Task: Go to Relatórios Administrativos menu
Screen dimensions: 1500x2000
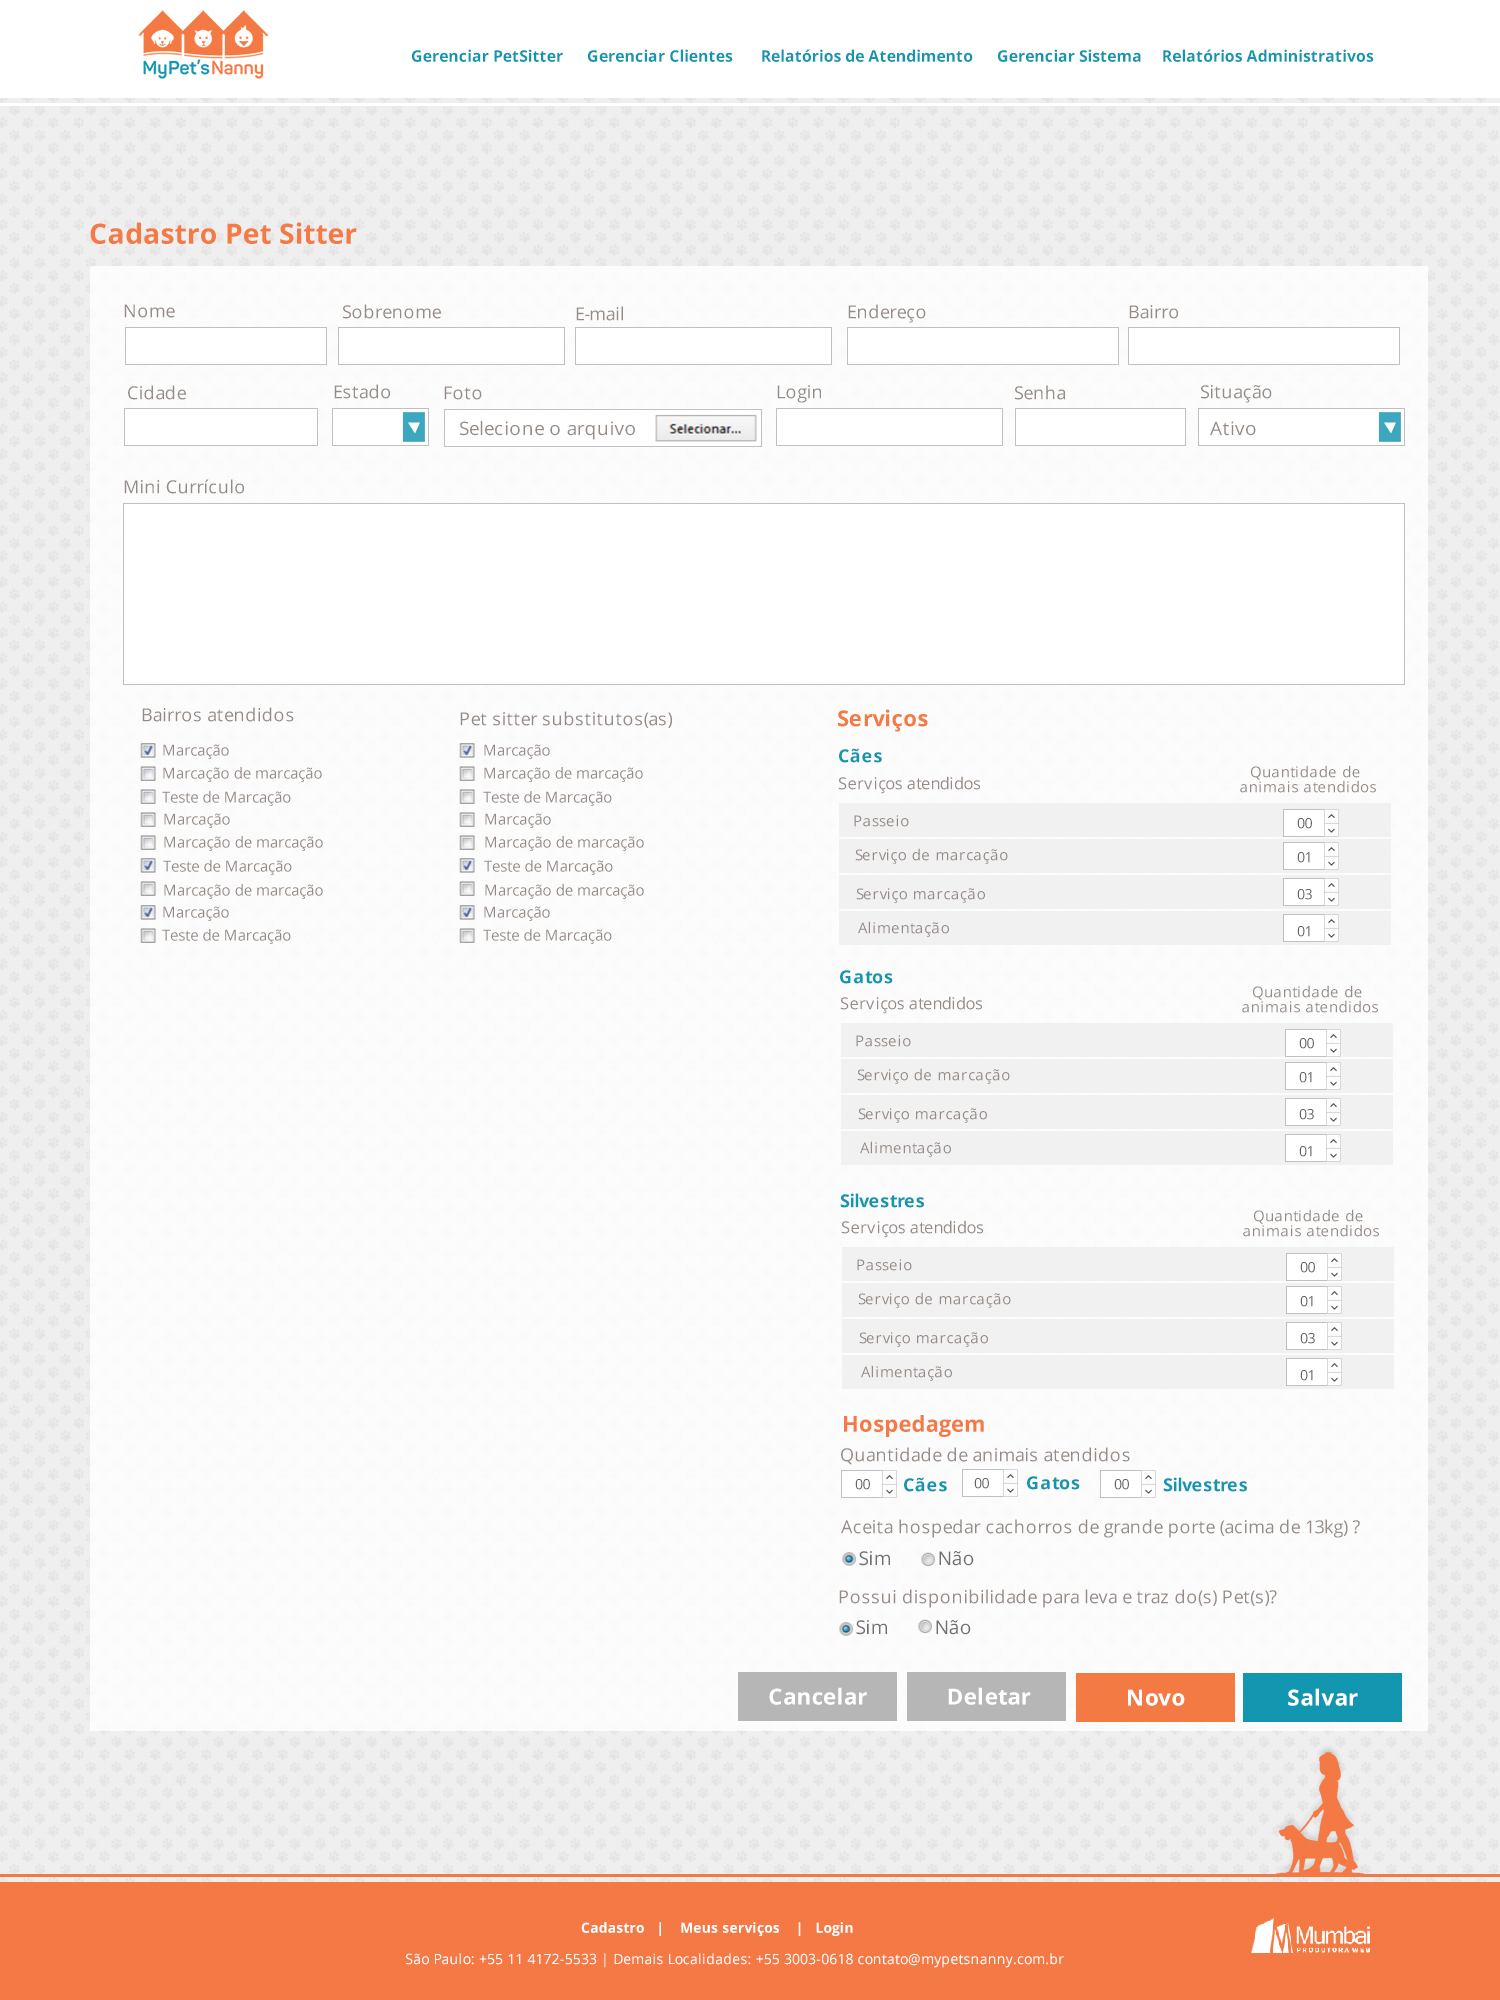Action: [1267, 56]
